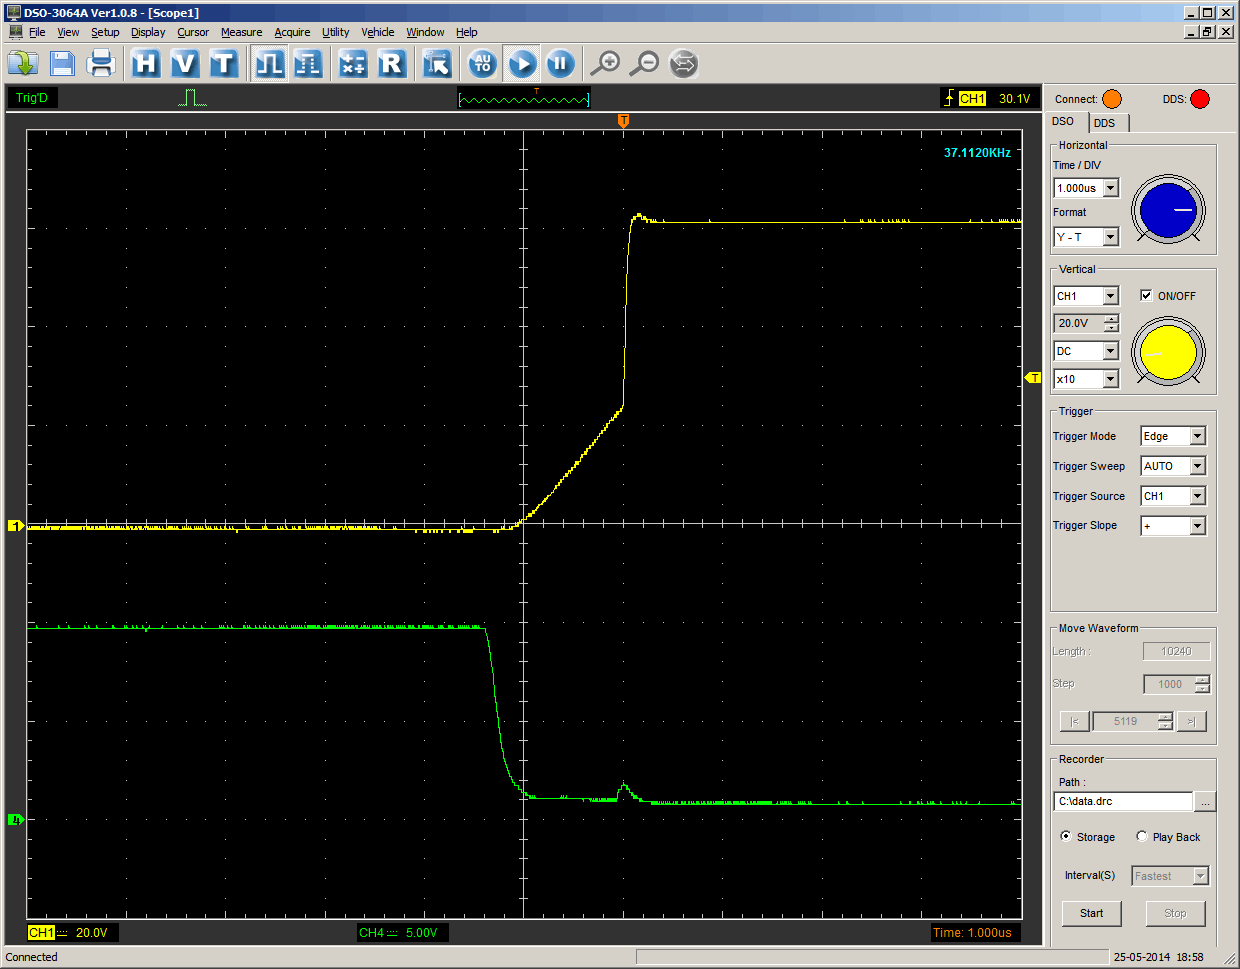Switch to the DDS tab

[x=1105, y=123]
